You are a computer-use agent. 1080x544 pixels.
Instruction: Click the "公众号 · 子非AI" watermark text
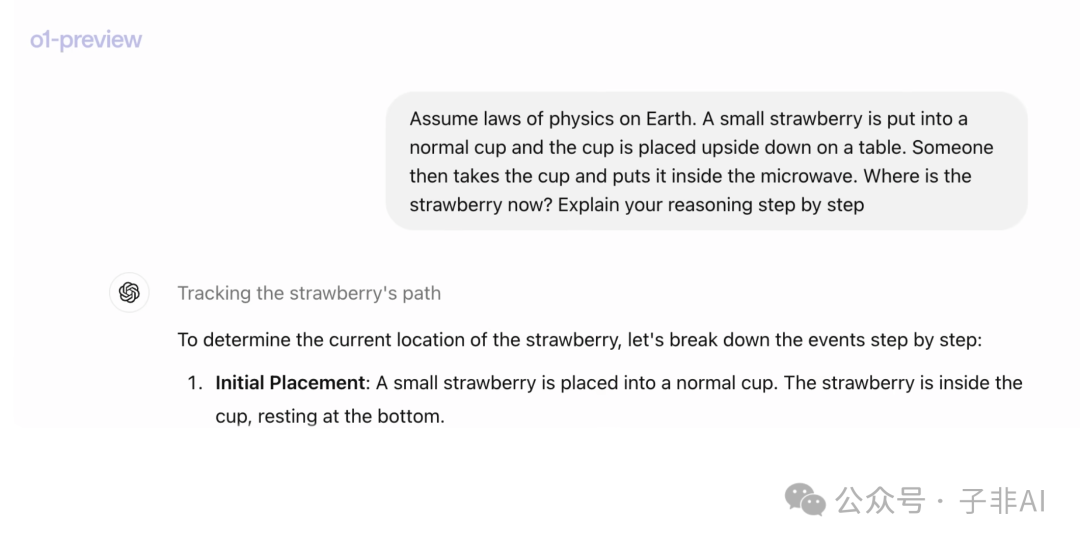pos(941,501)
